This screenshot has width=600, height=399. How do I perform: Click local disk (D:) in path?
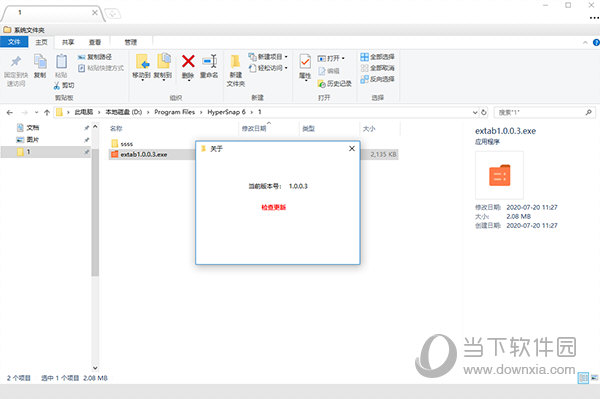click(124, 112)
